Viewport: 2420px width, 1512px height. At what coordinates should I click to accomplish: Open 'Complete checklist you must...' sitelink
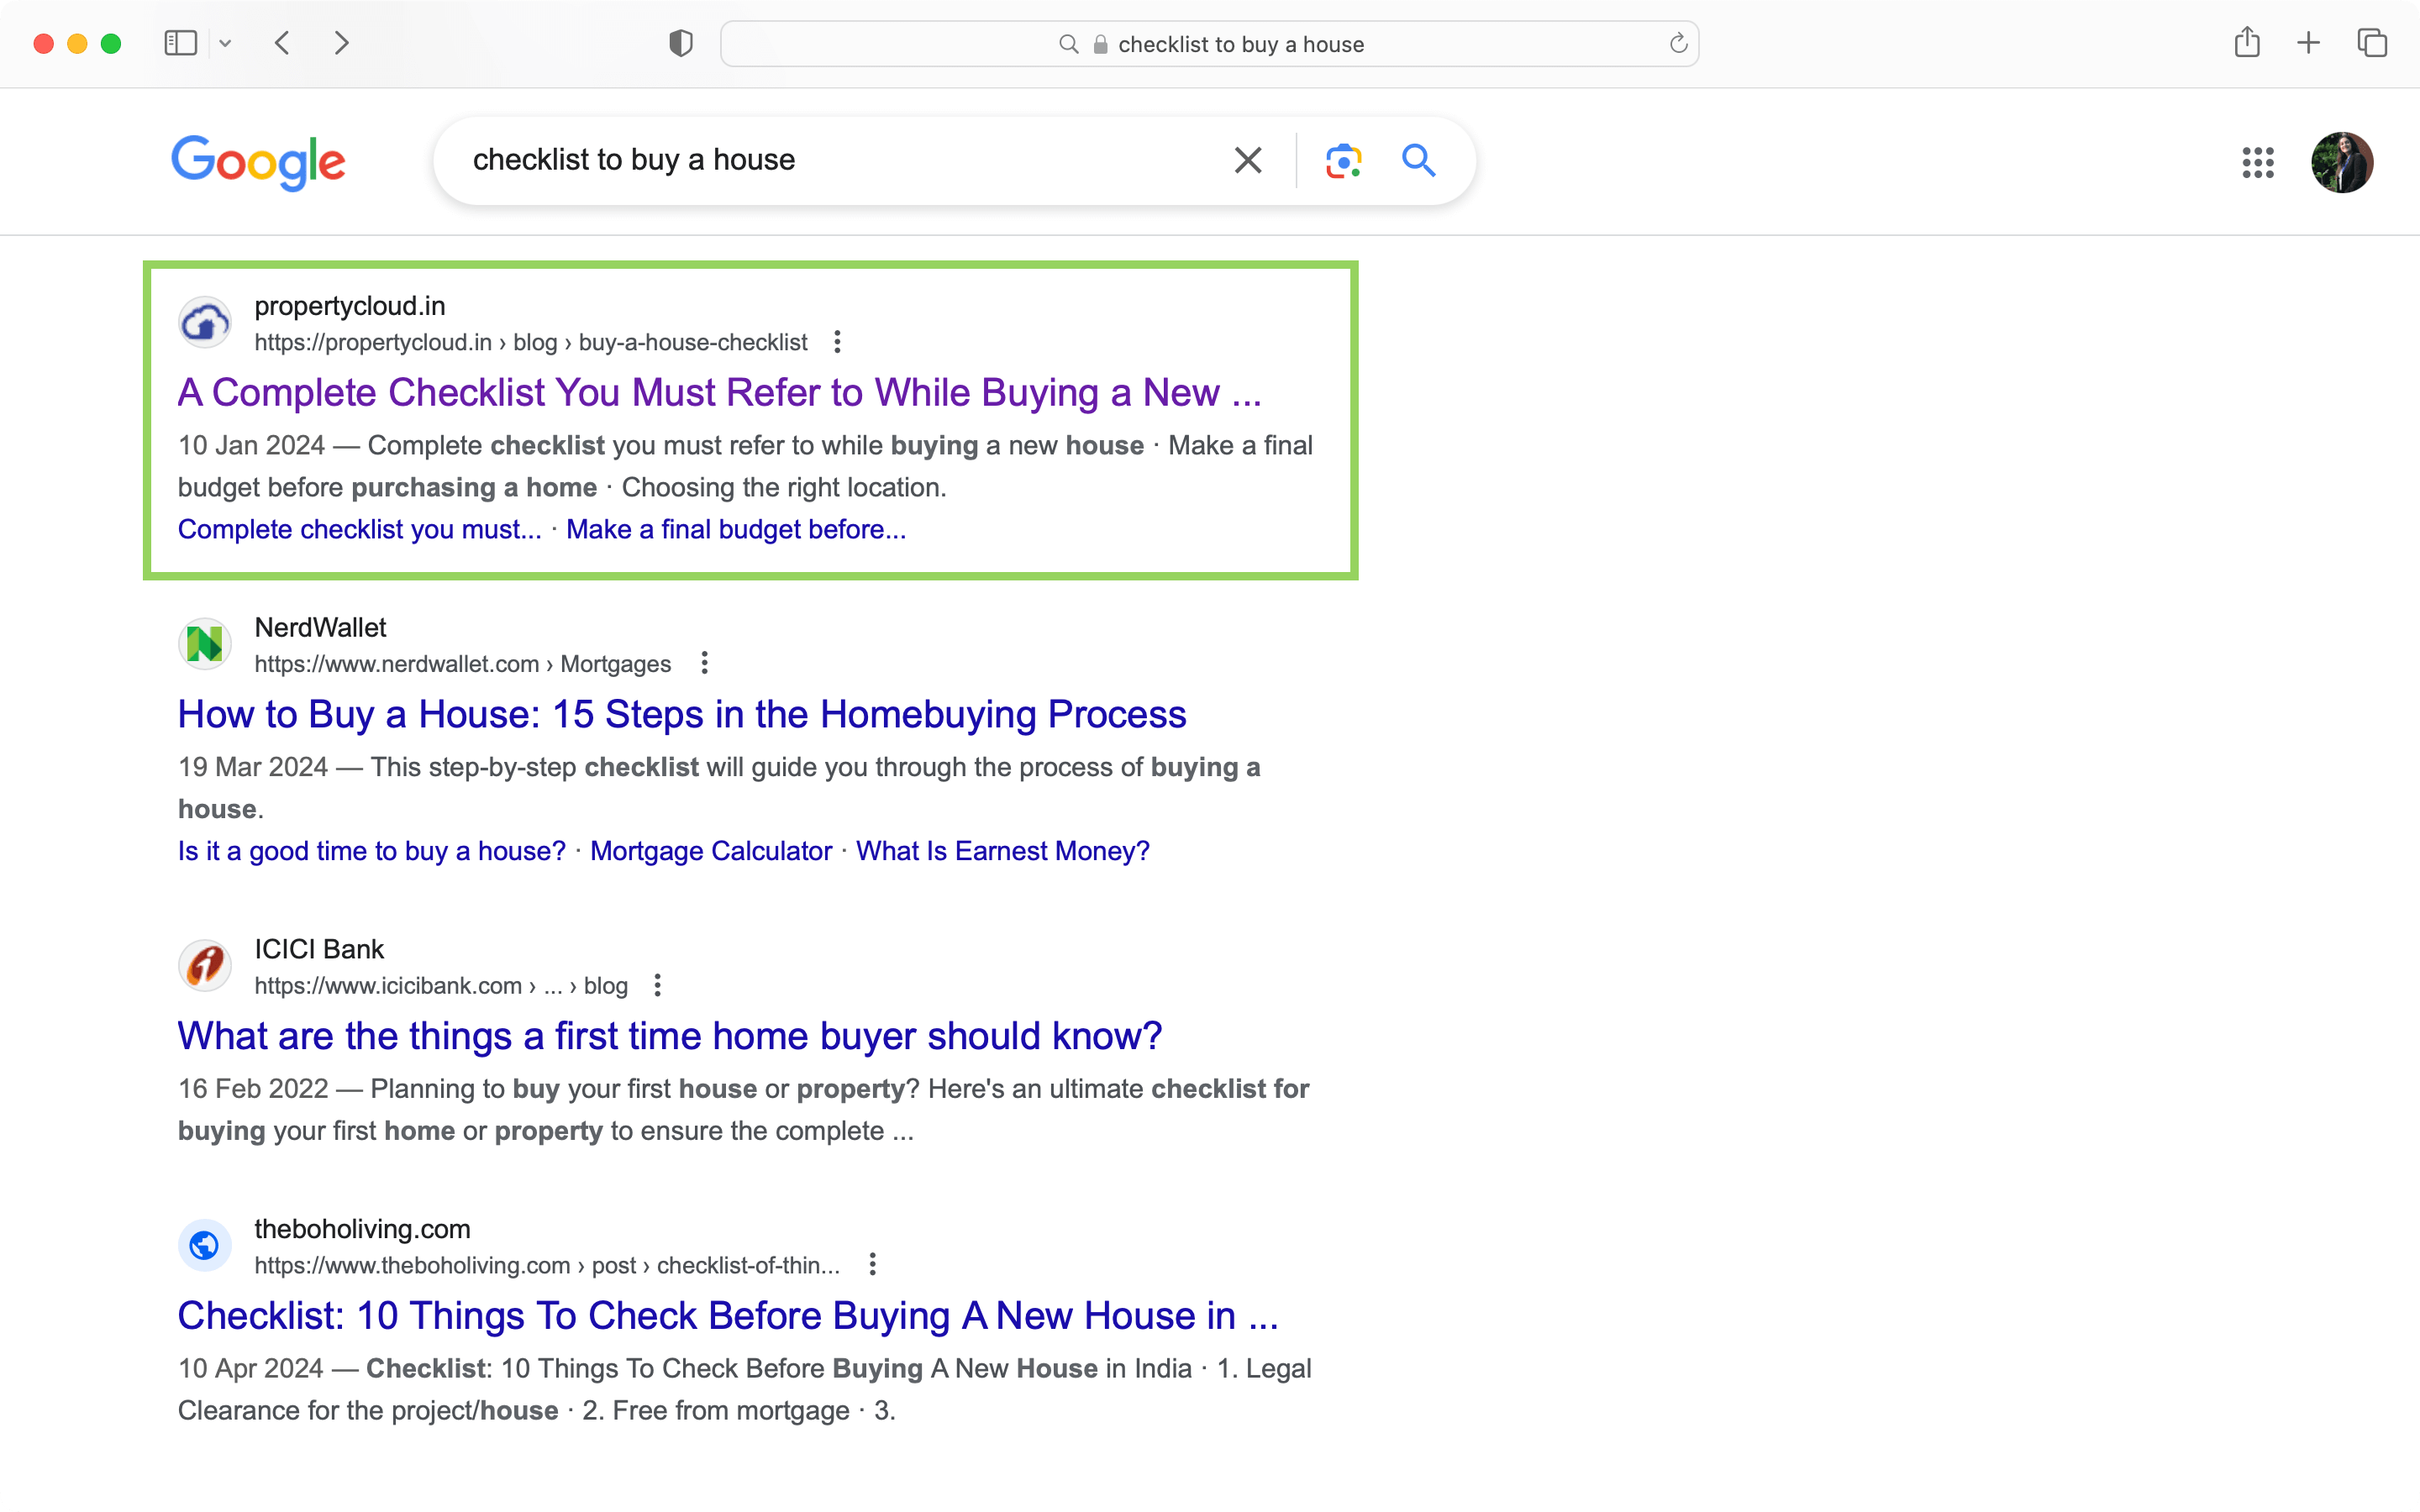click(x=359, y=529)
